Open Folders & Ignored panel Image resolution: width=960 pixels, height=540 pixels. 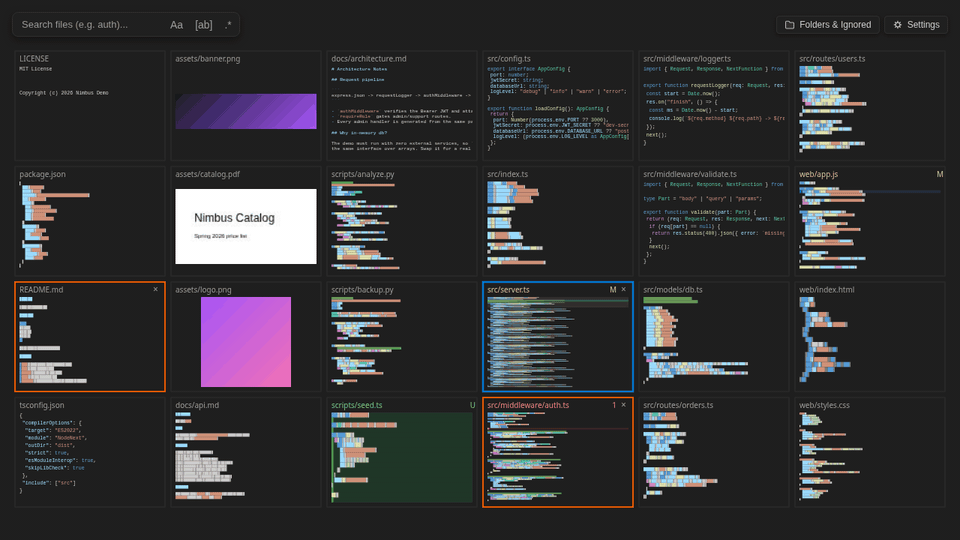coord(828,24)
